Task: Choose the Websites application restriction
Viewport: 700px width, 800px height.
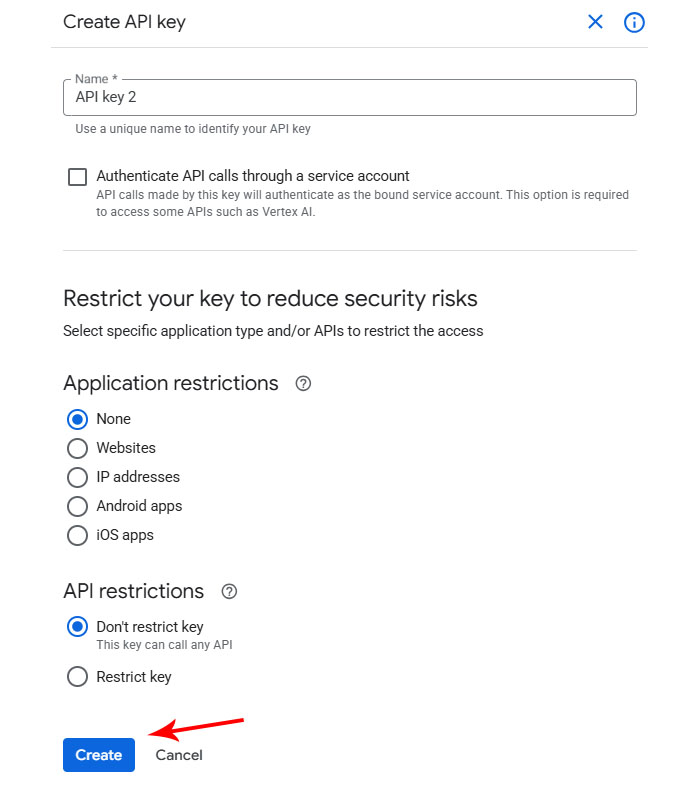Action: tap(77, 448)
